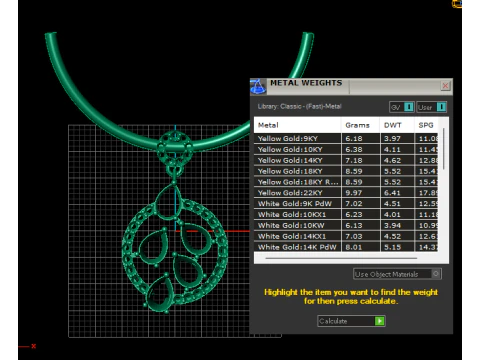Click the 7.03 grams value
The image size is (480, 360).
tap(354, 236)
